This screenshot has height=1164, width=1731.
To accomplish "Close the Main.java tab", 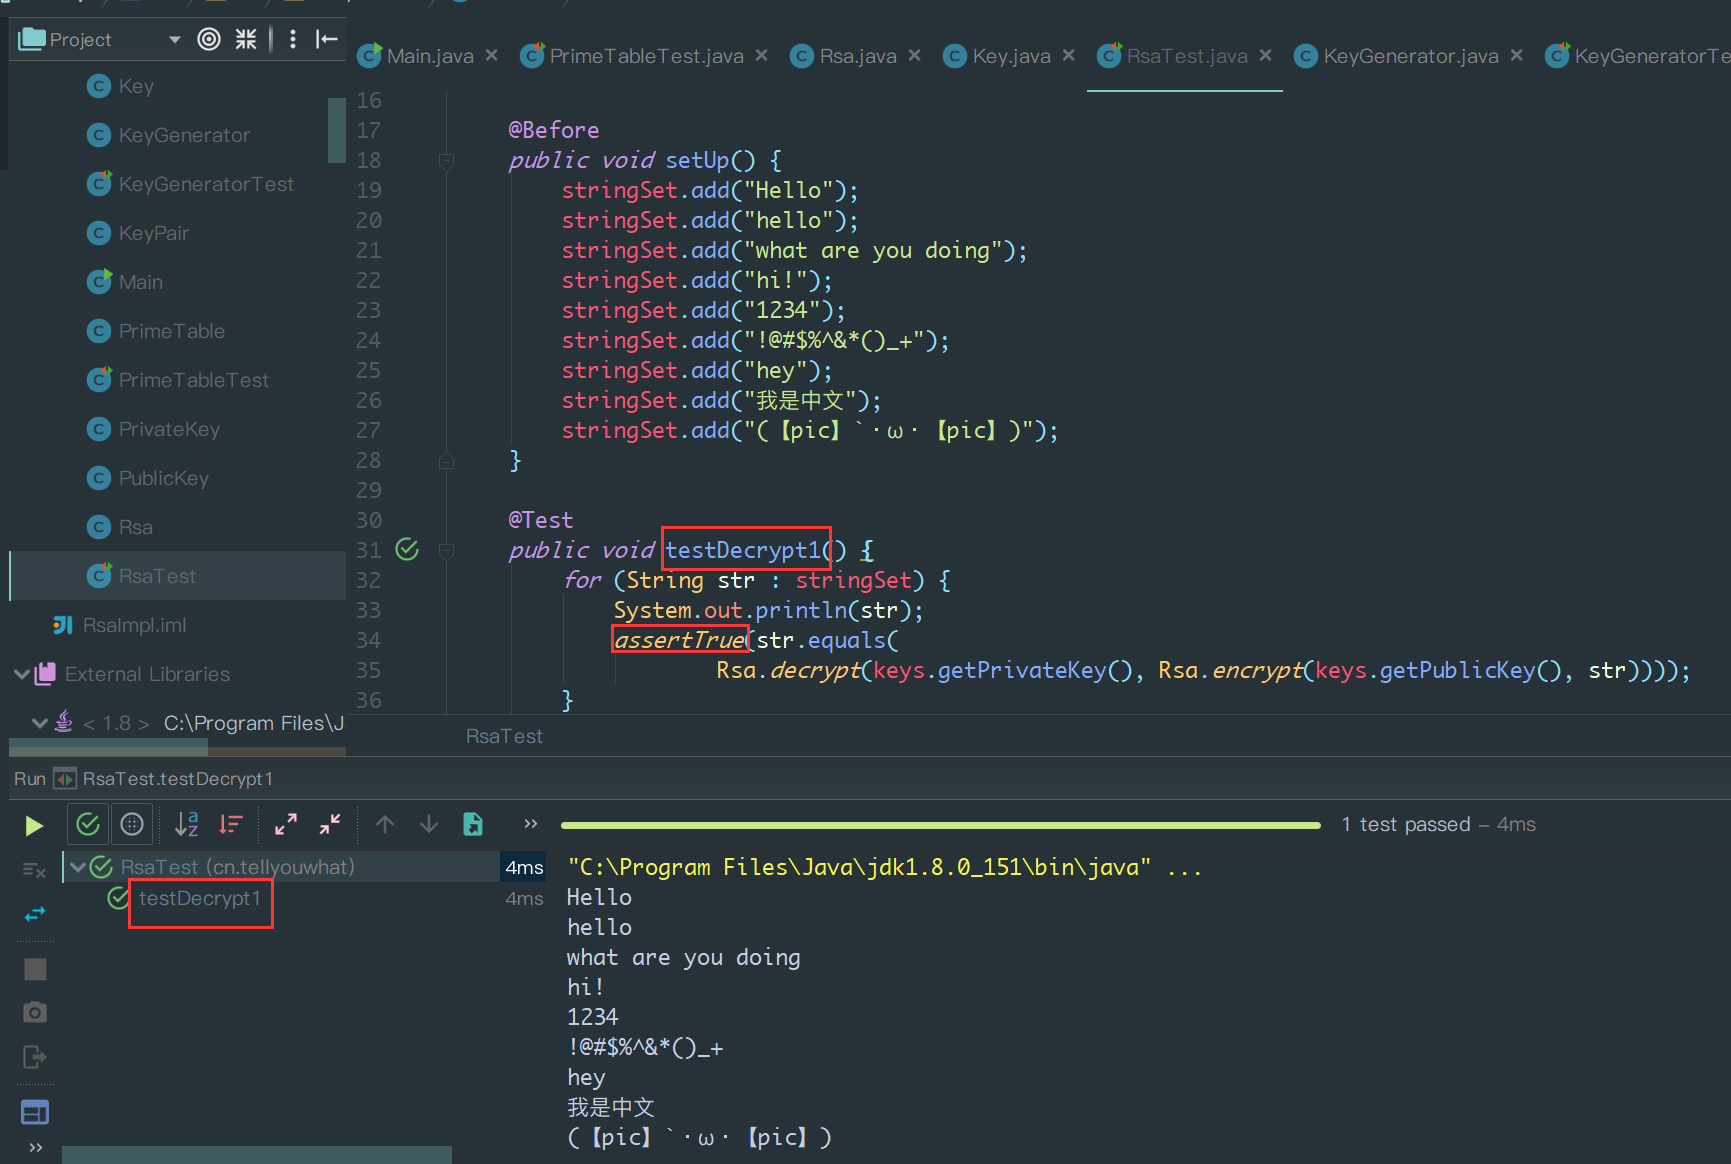I will click(492, 55).
